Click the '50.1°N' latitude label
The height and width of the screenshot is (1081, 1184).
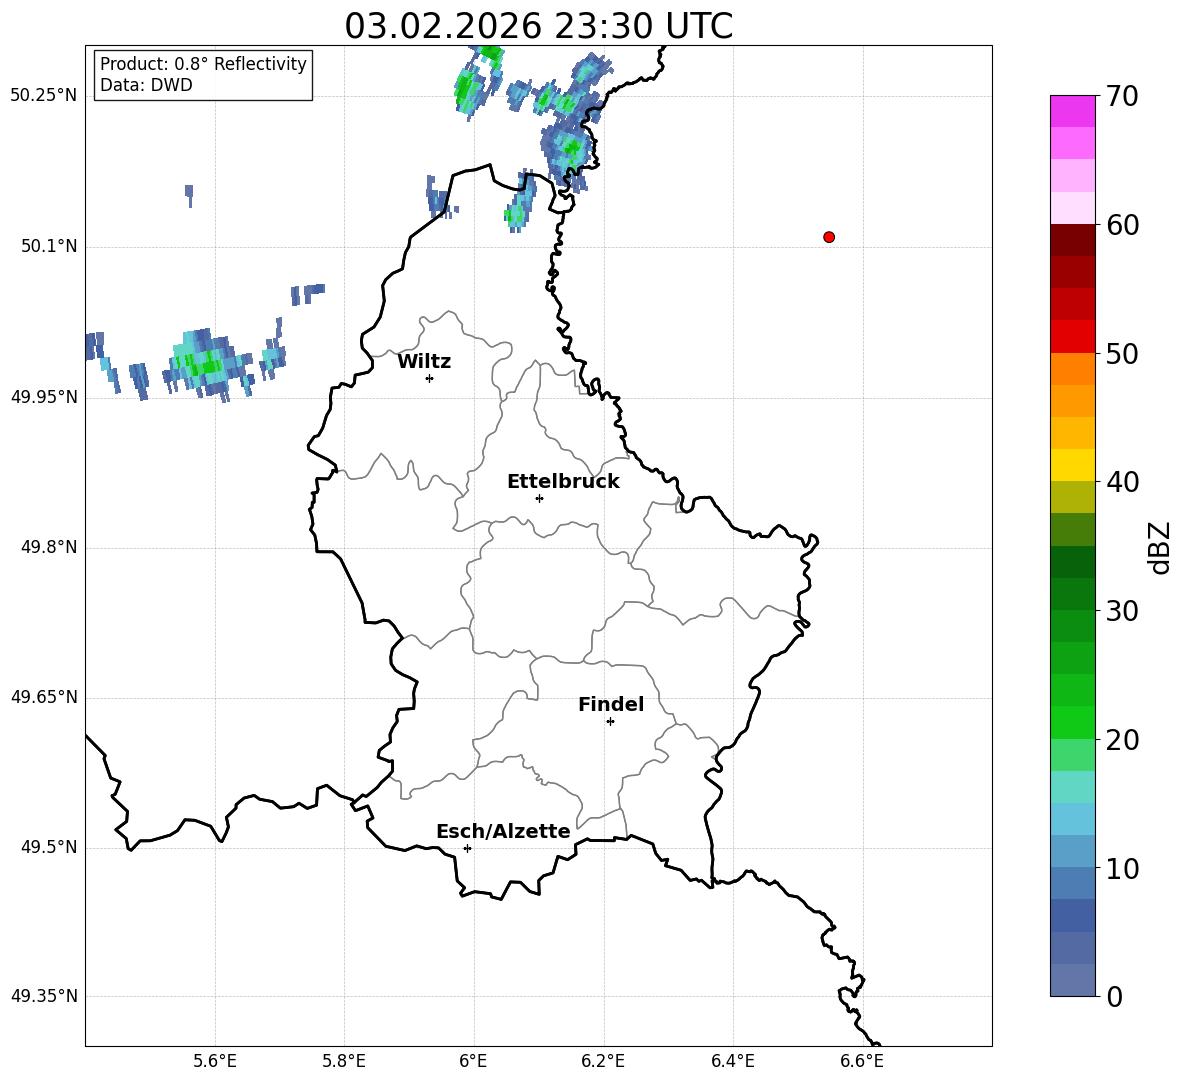pyautogui.click(x=49, y=246)
